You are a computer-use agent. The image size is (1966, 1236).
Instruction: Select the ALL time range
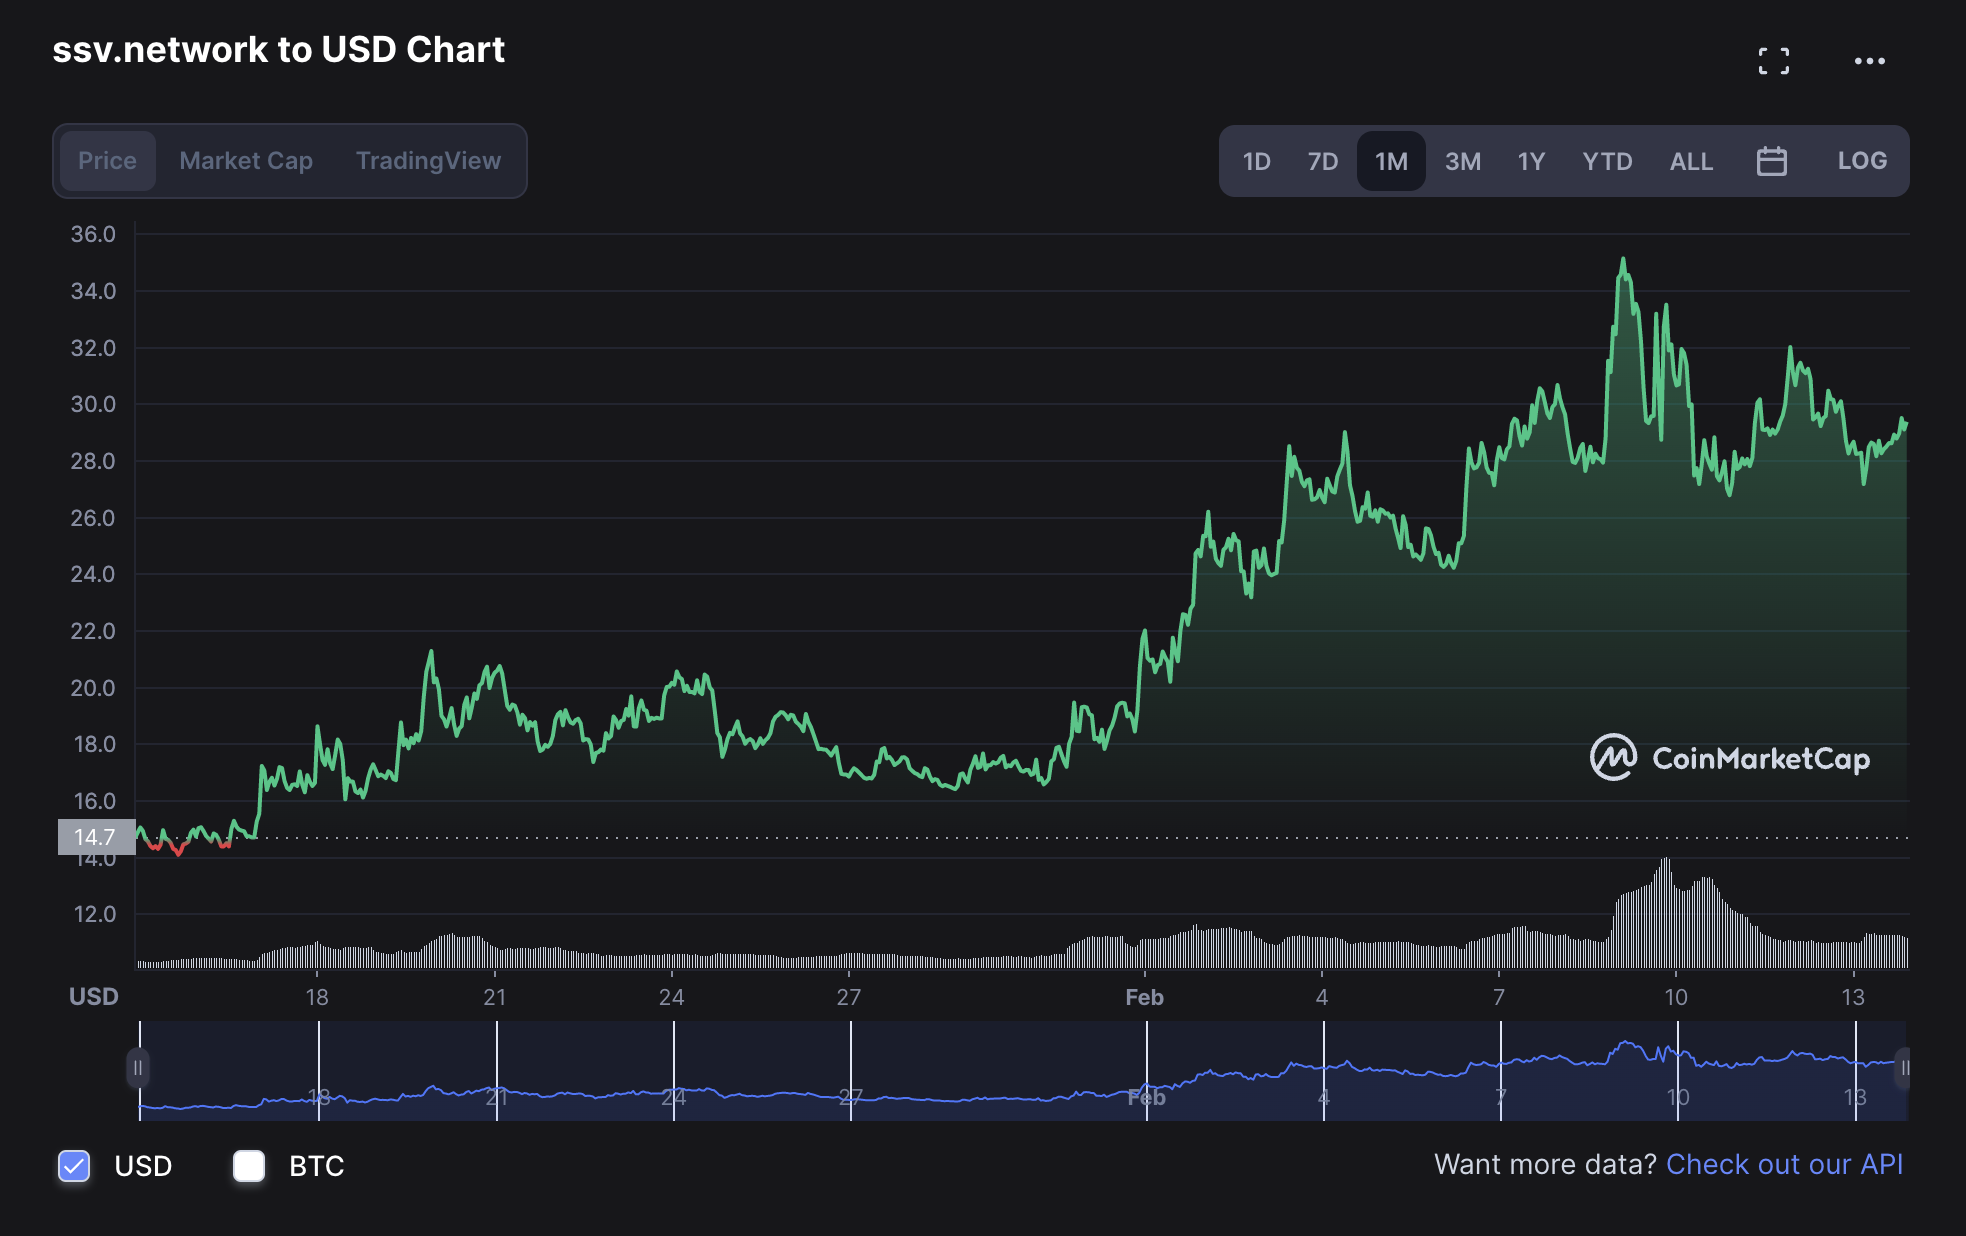pos(1691,161)
